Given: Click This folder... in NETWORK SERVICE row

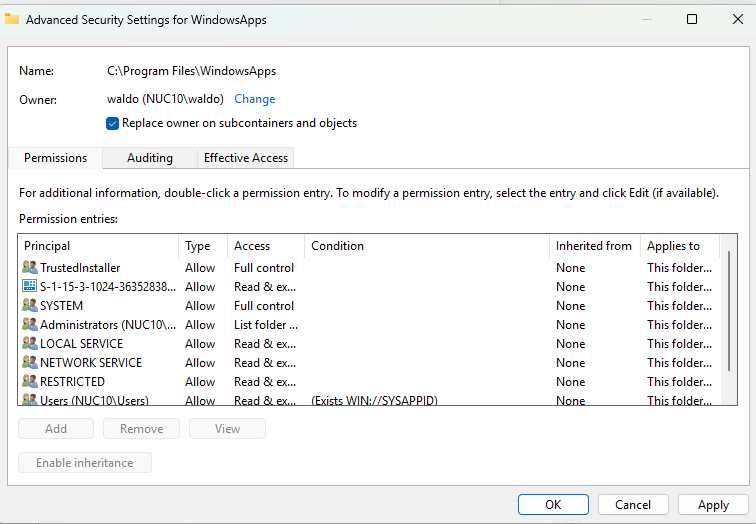Looking at the screenshot, I should (x=679, y=363).
